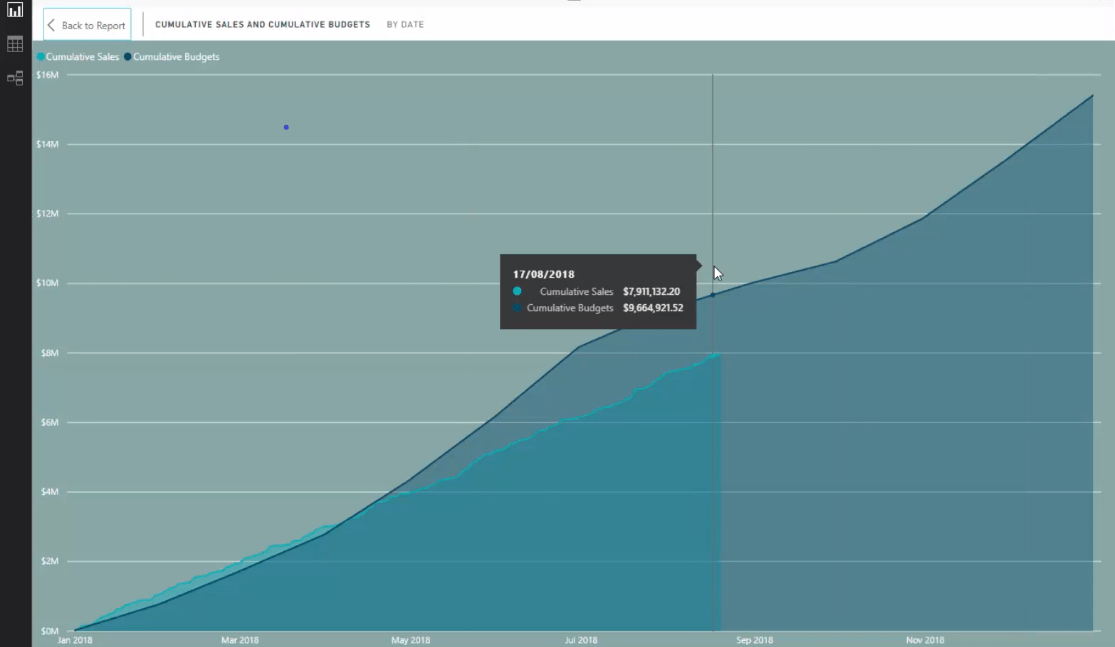Screen dimensions: 1115x647
Task: Click the Back to Report button
Action: pos(87,25)
